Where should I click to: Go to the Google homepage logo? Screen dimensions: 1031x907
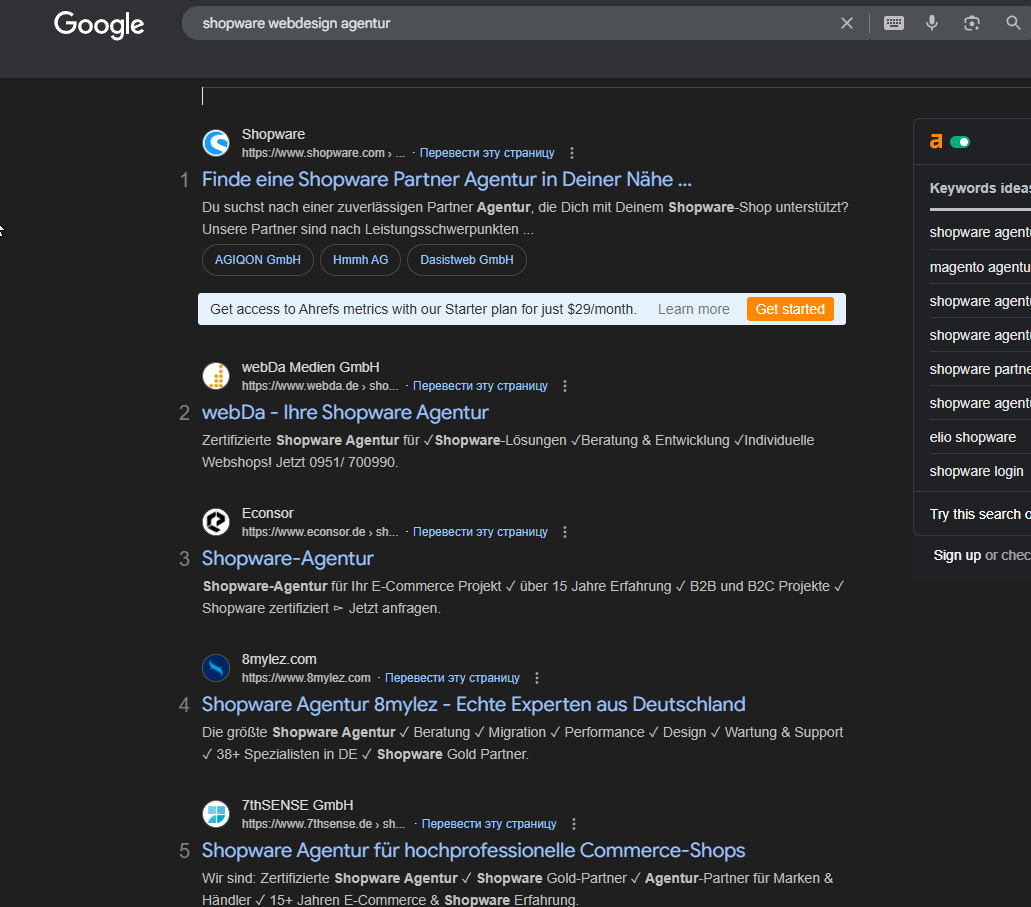point(99,24)
